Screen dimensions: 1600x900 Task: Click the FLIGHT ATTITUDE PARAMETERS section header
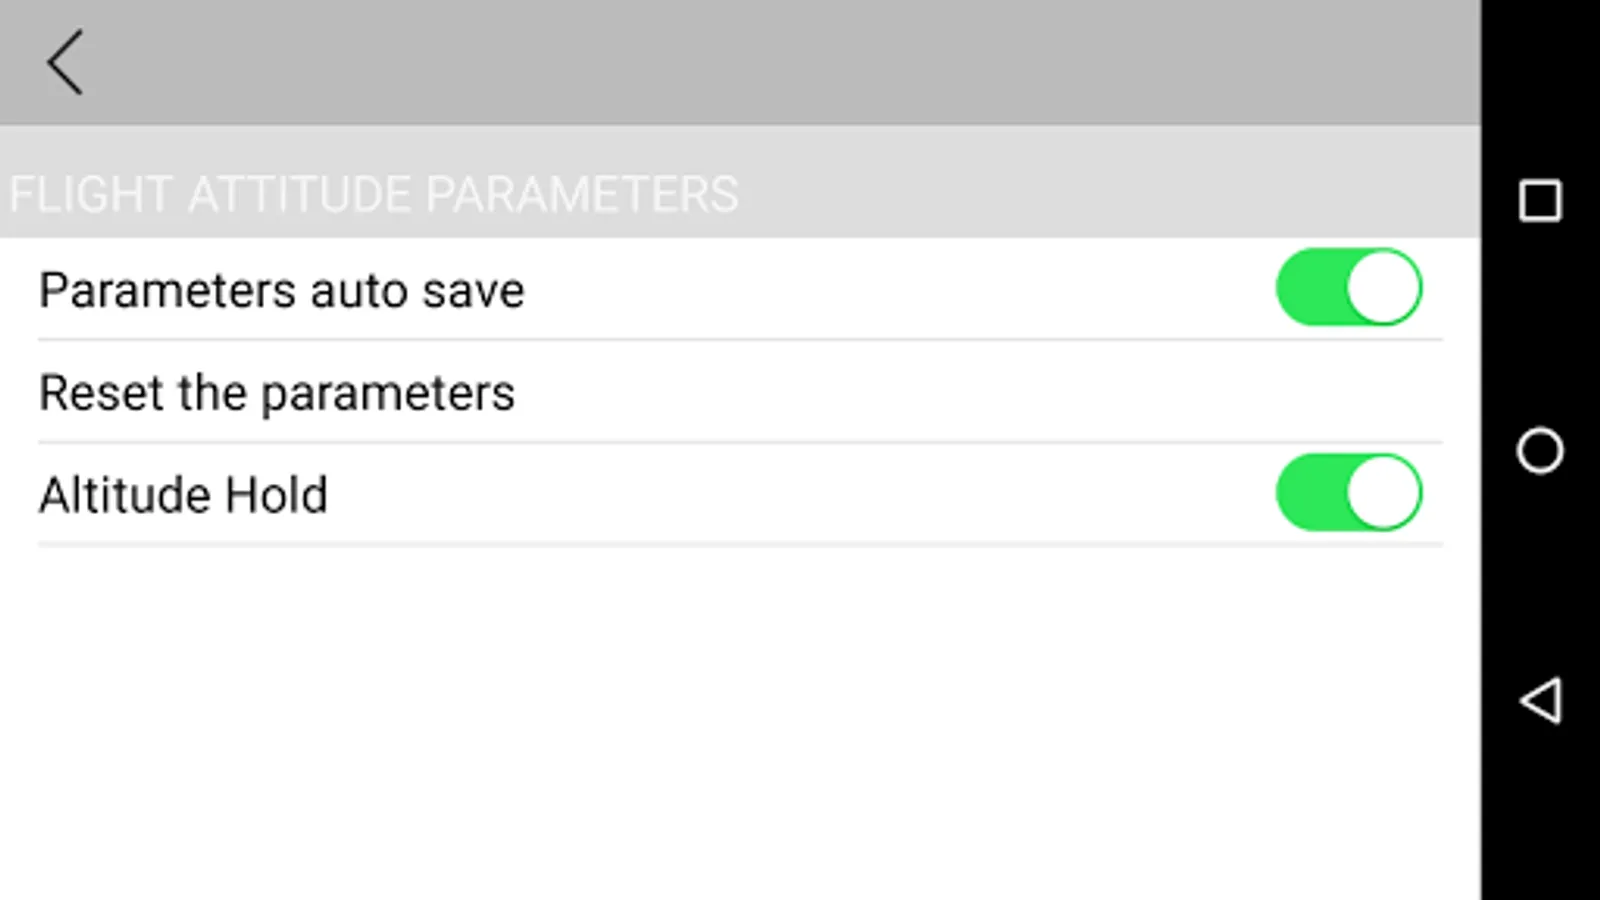pos(373,194)
